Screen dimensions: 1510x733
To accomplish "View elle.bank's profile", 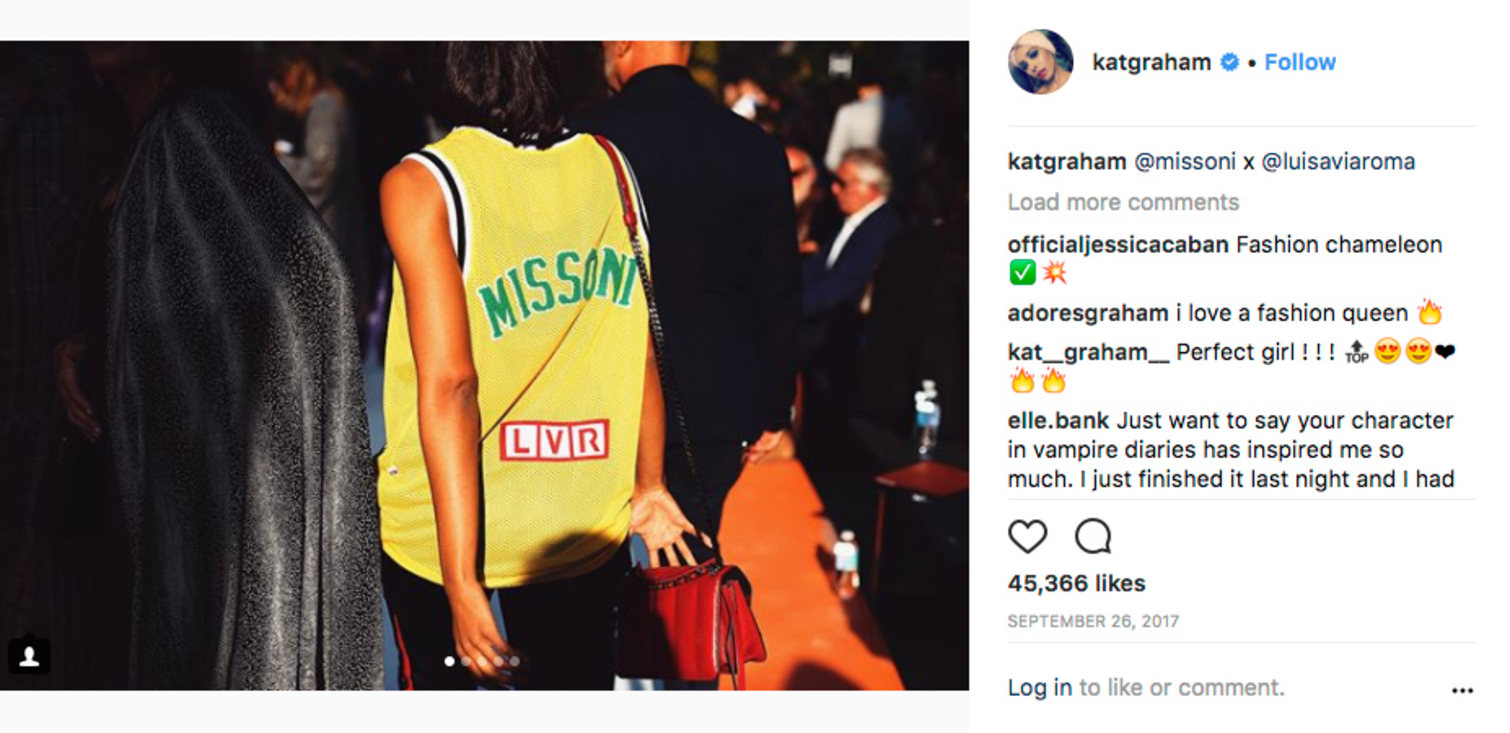I will click(x=1058, y=421).
